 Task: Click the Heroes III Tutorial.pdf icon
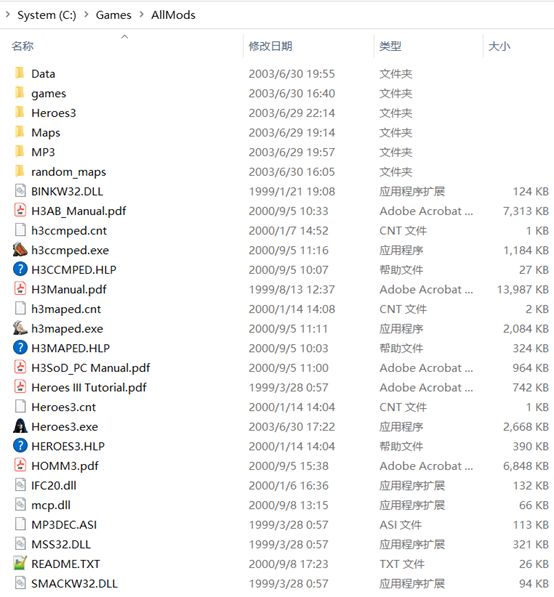pos(20,387)
